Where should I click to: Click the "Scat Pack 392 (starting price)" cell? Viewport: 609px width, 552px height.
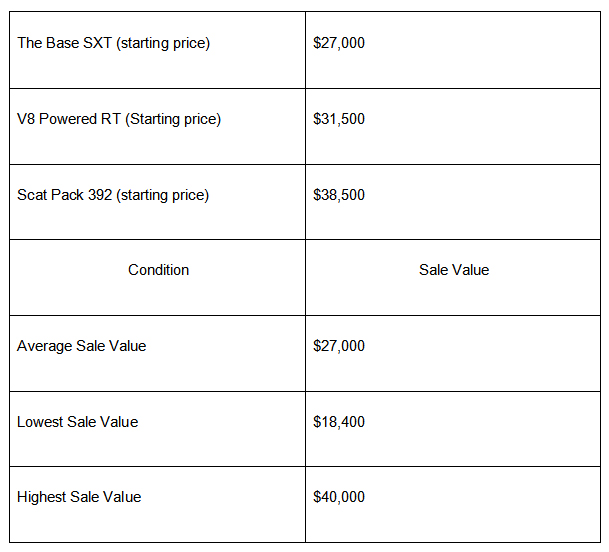coord(113,195)
